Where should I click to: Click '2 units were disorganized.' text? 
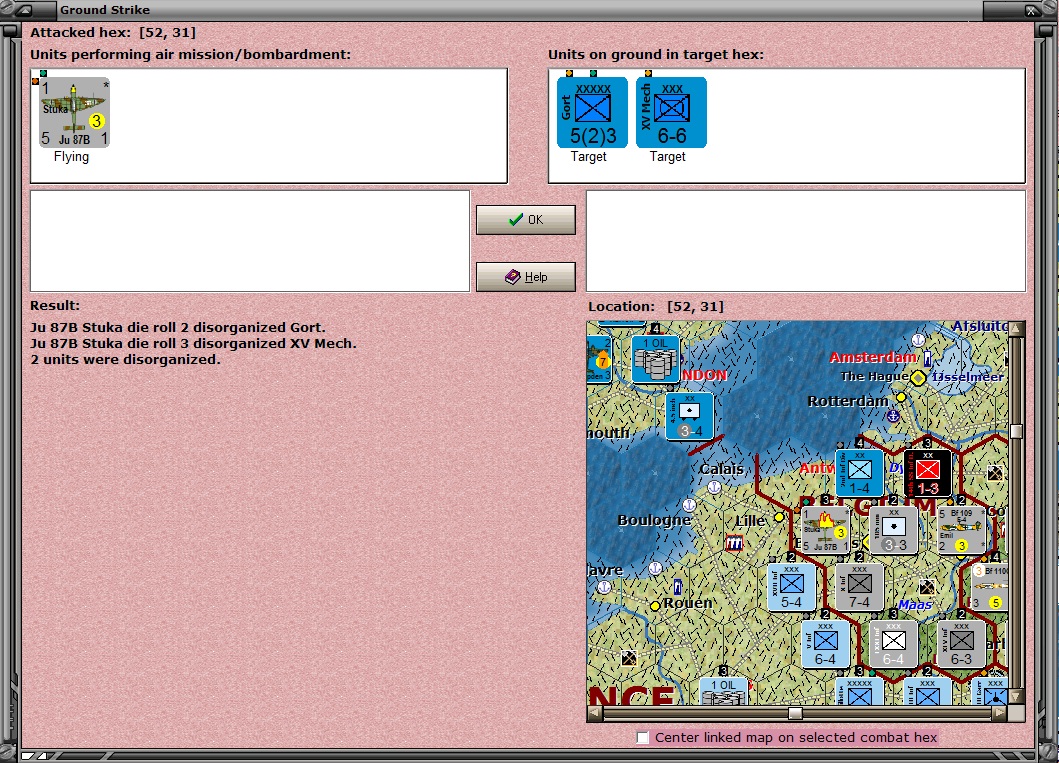click(x=126, y=359)
